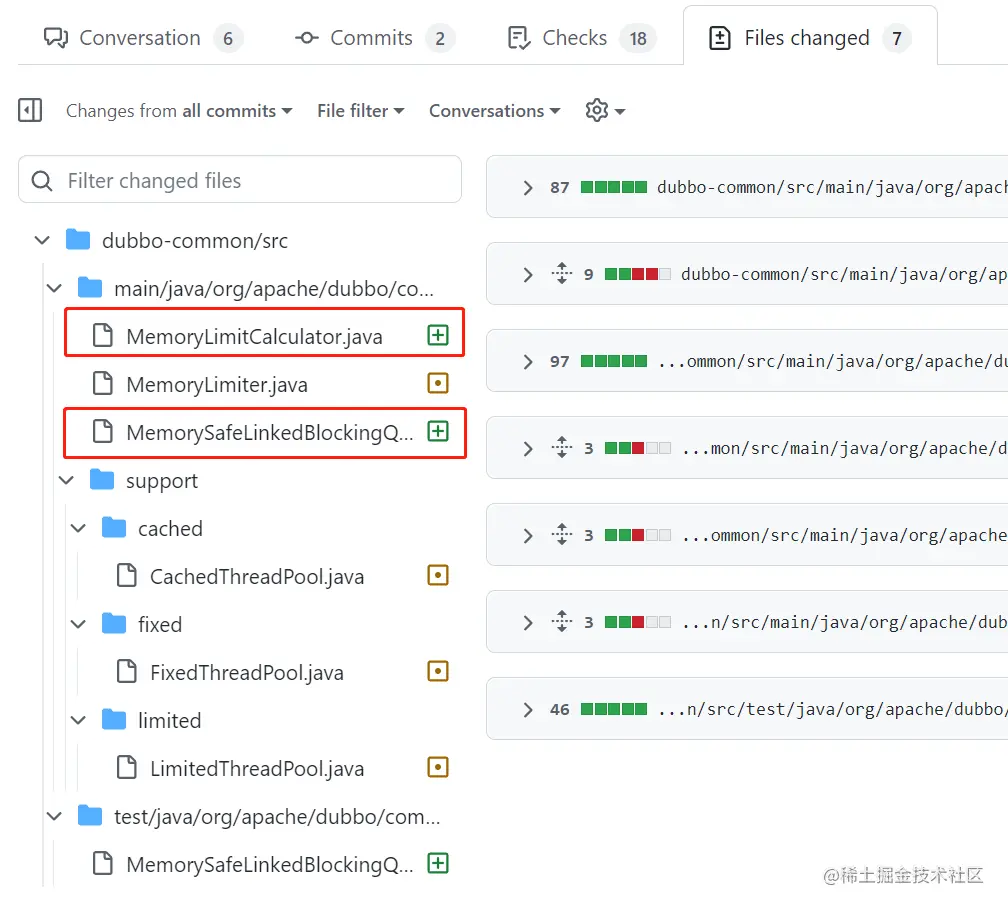
Task: Click the file icon of MemoryLimiter.java
Action: [103, 384]
